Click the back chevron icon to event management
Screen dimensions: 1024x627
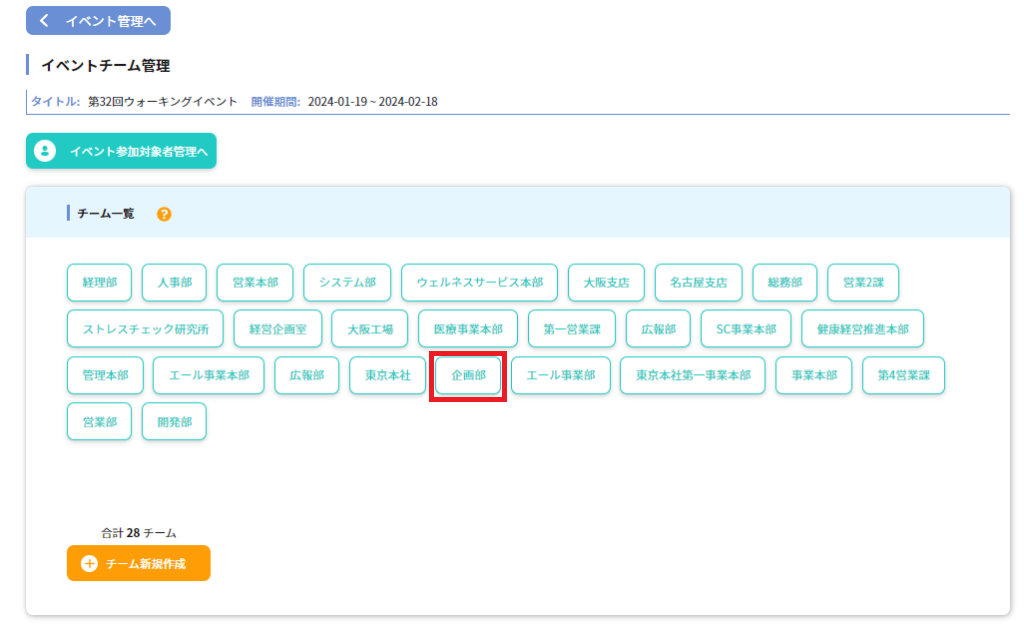click(44, 21)
